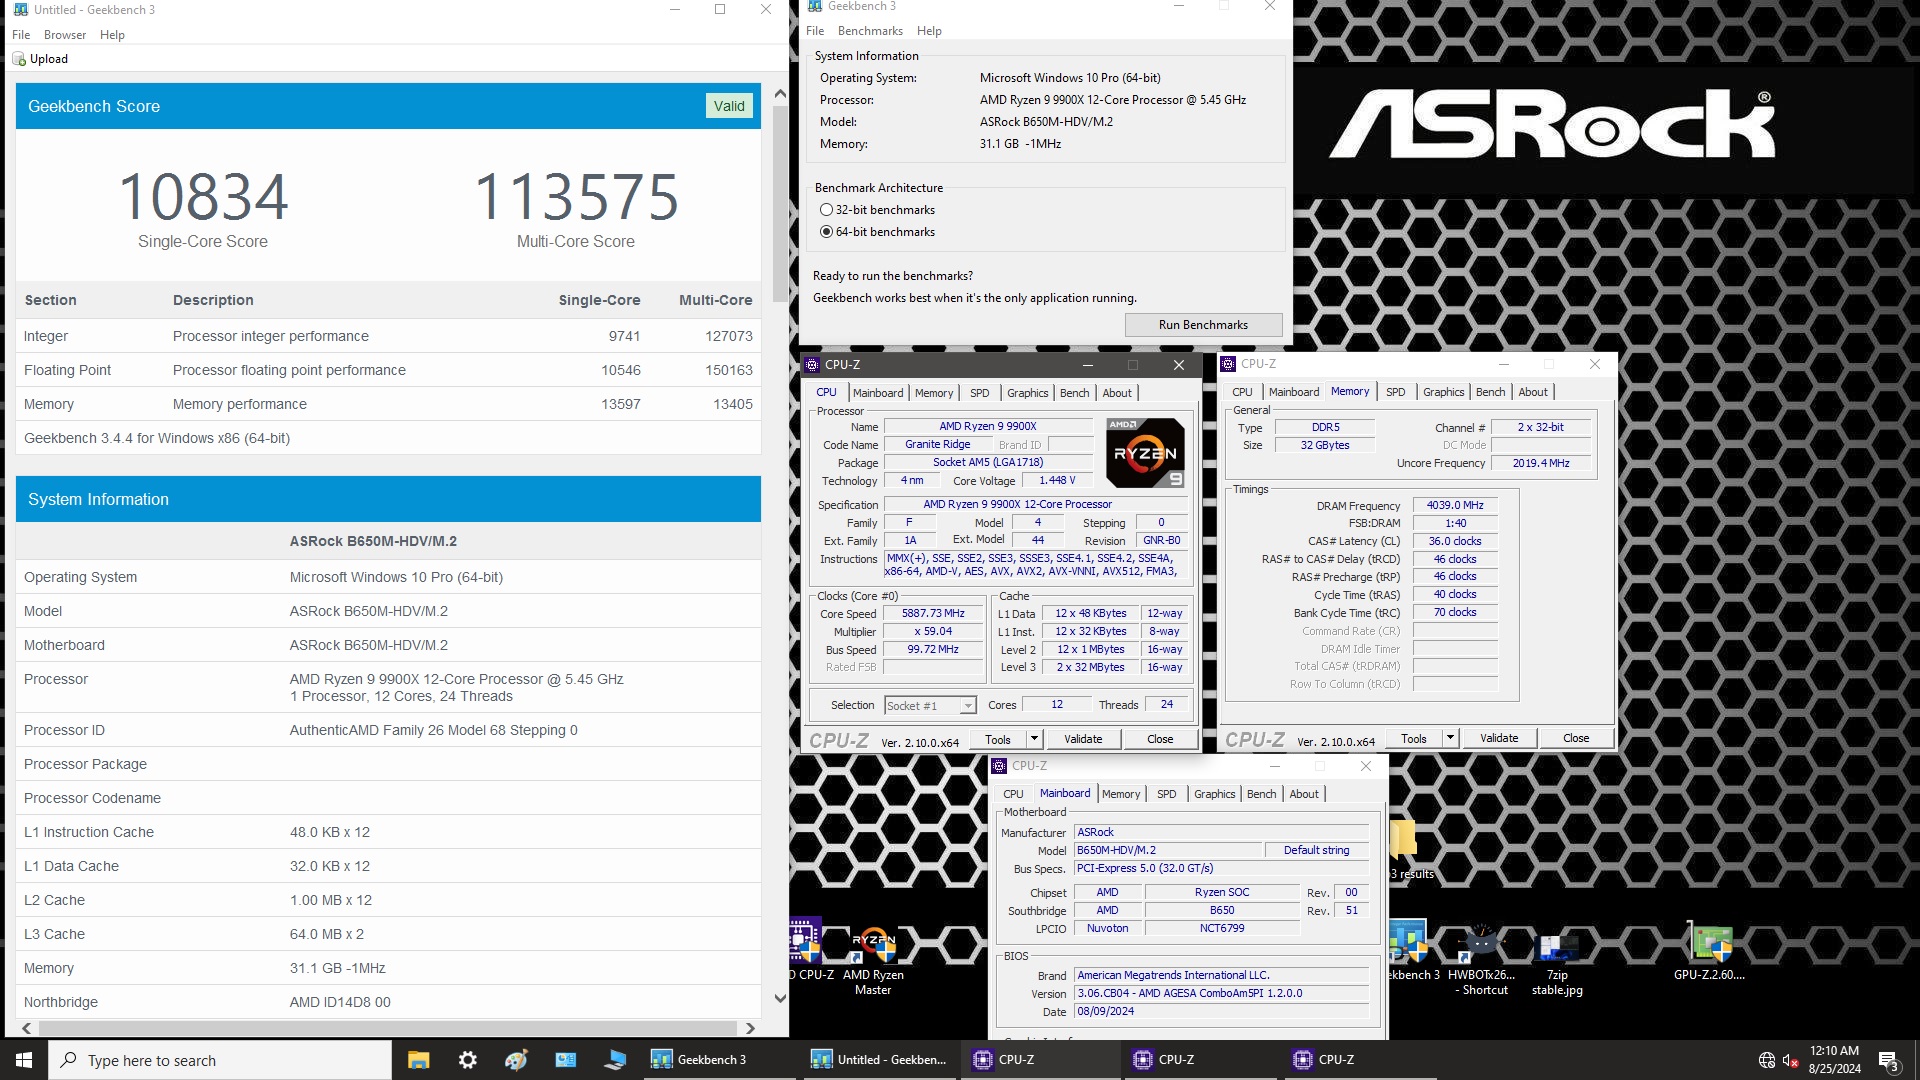Click the network globe tray icon
1920x1080 pixels.
1766,1060
